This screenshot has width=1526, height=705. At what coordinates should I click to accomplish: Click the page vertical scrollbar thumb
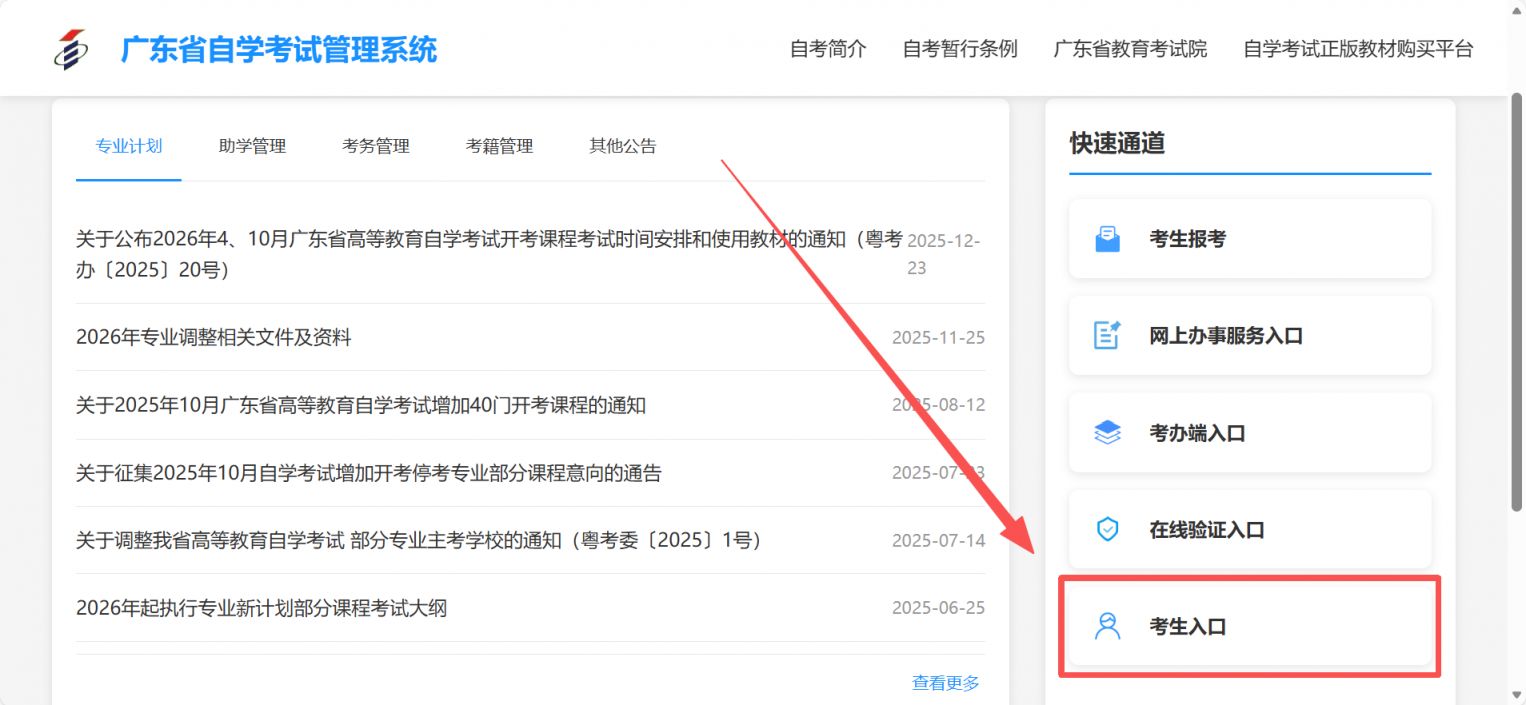[x=1516, y=304]
